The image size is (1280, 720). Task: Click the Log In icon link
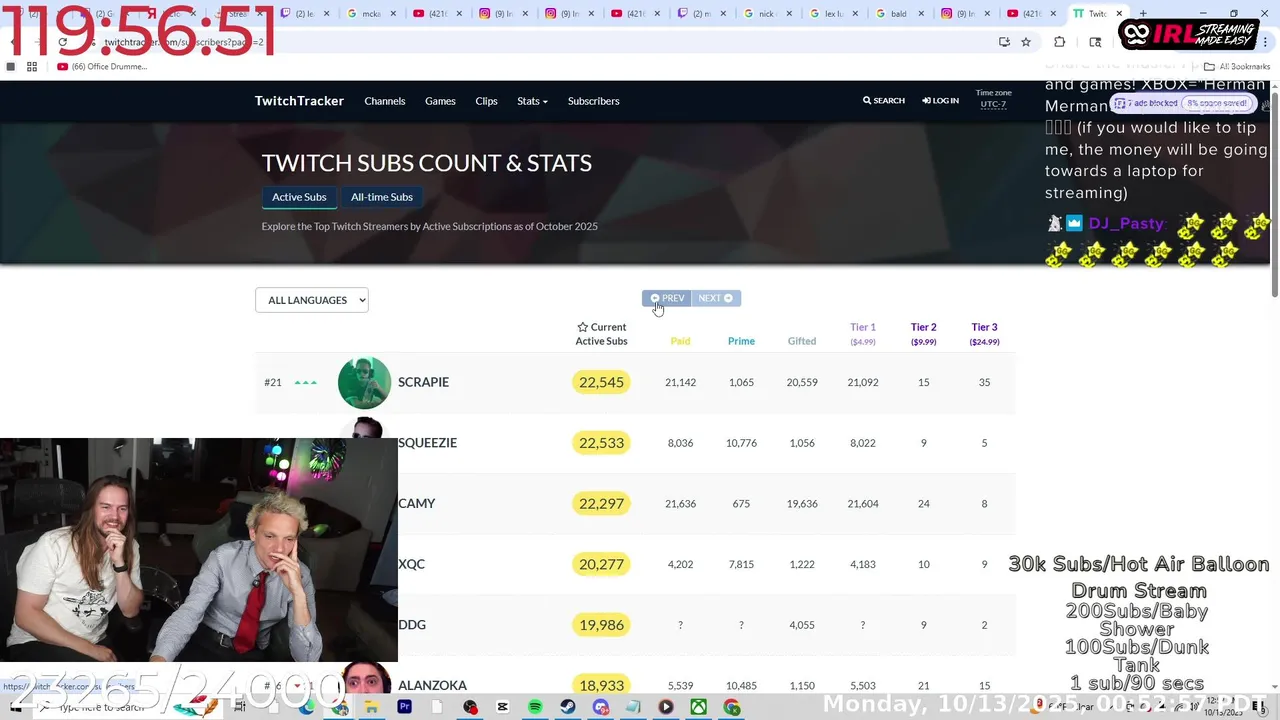[941, 101]
